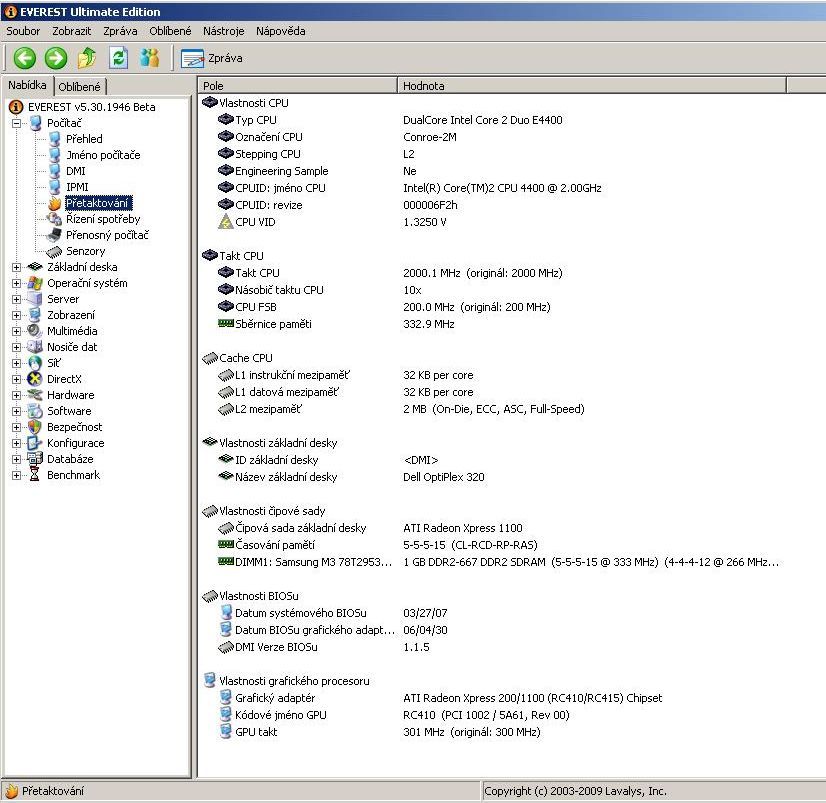This screenshot has width=826, height=803.
Task: Expand the Základní deska tree node
Action: [16, 267]
